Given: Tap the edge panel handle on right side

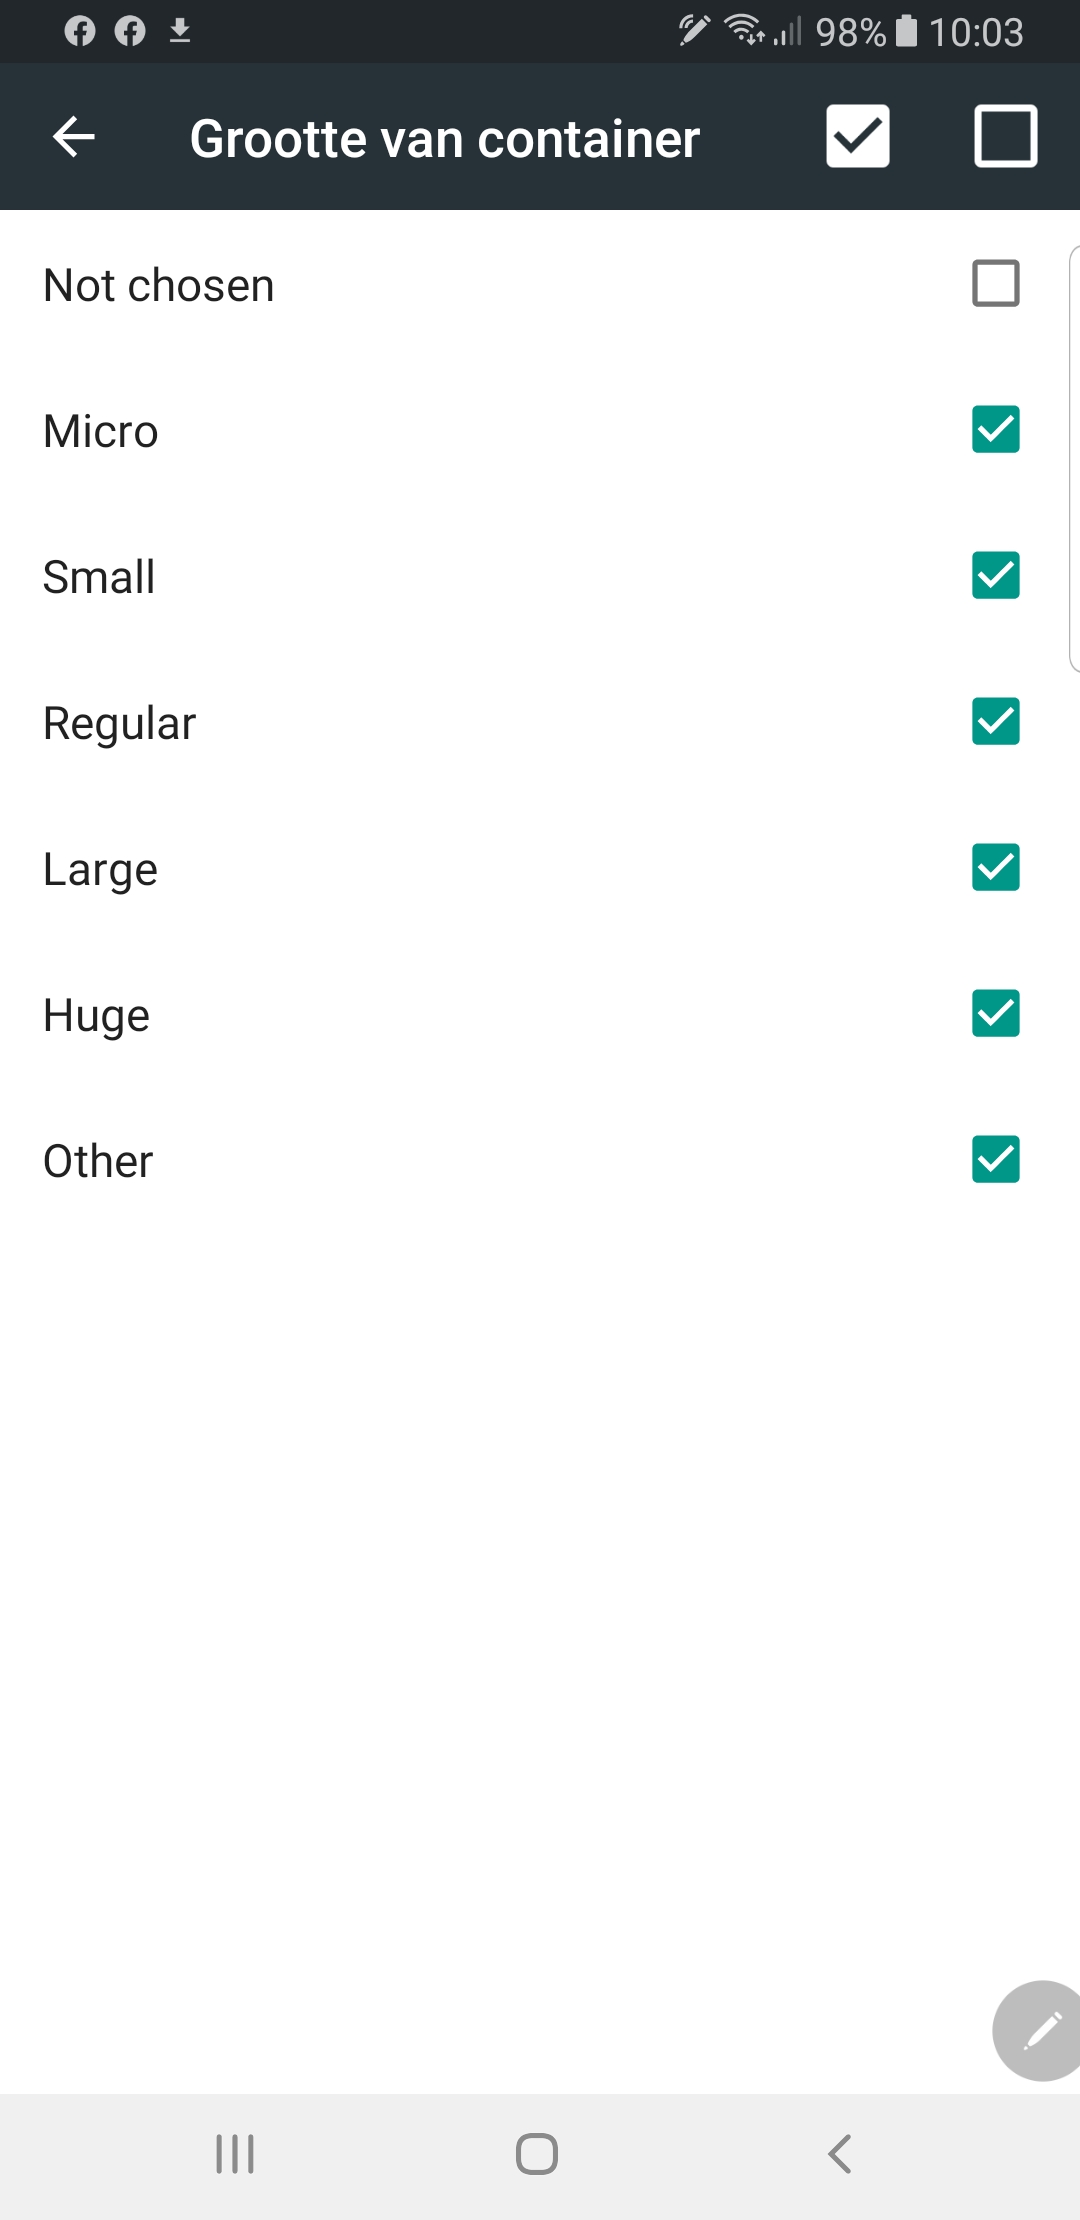Looking at the screenshot, I should [x=1073, y=458].
